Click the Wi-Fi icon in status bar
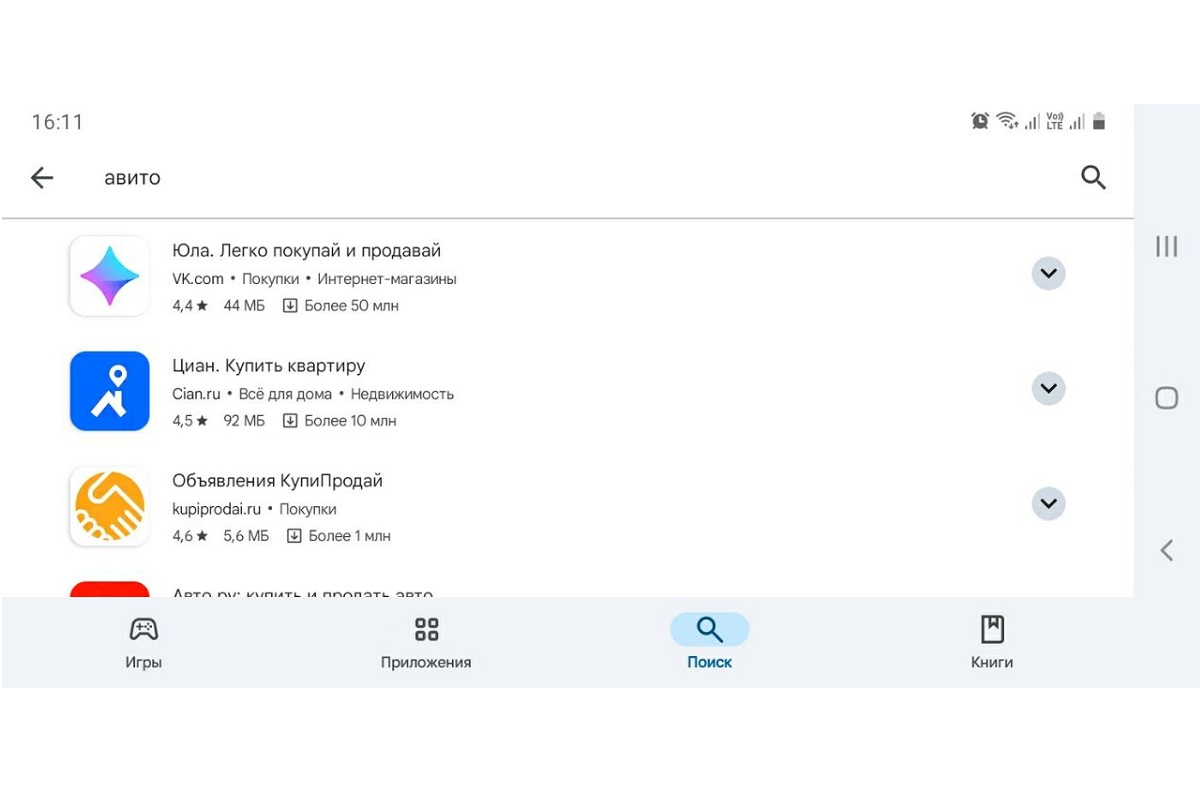Viewport: 1200px width, 800px height. [1006, 121]
